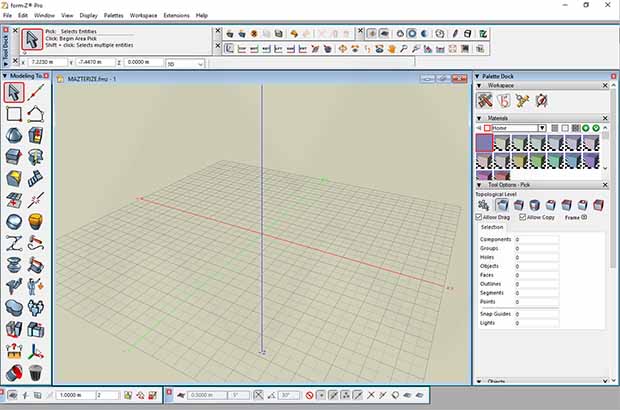Choose the red paint bucket tool
Screen dimensions: 620x410
coord(14,372)
